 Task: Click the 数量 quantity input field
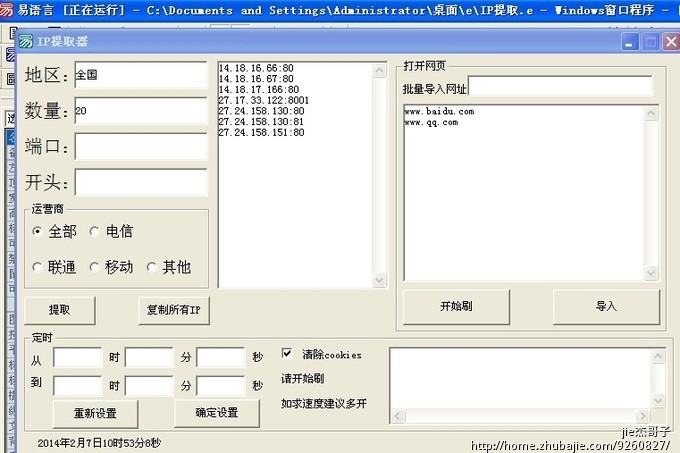tap(141, 111)
